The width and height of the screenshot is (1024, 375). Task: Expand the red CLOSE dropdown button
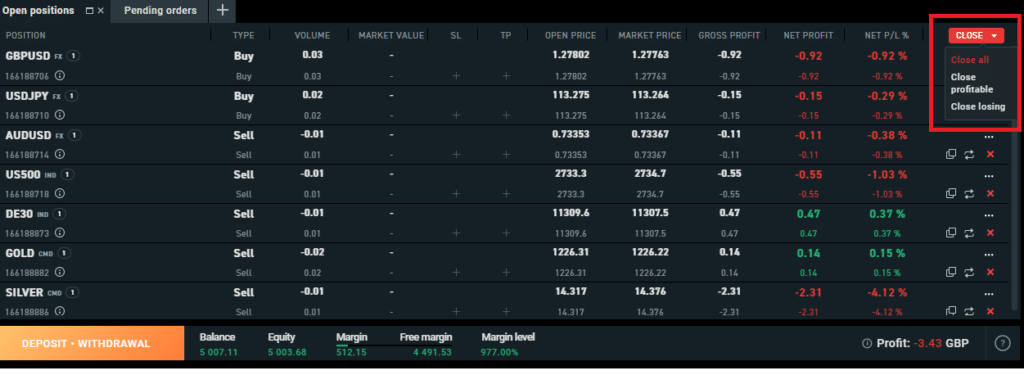pyautogui.click(x=976, y=35)
